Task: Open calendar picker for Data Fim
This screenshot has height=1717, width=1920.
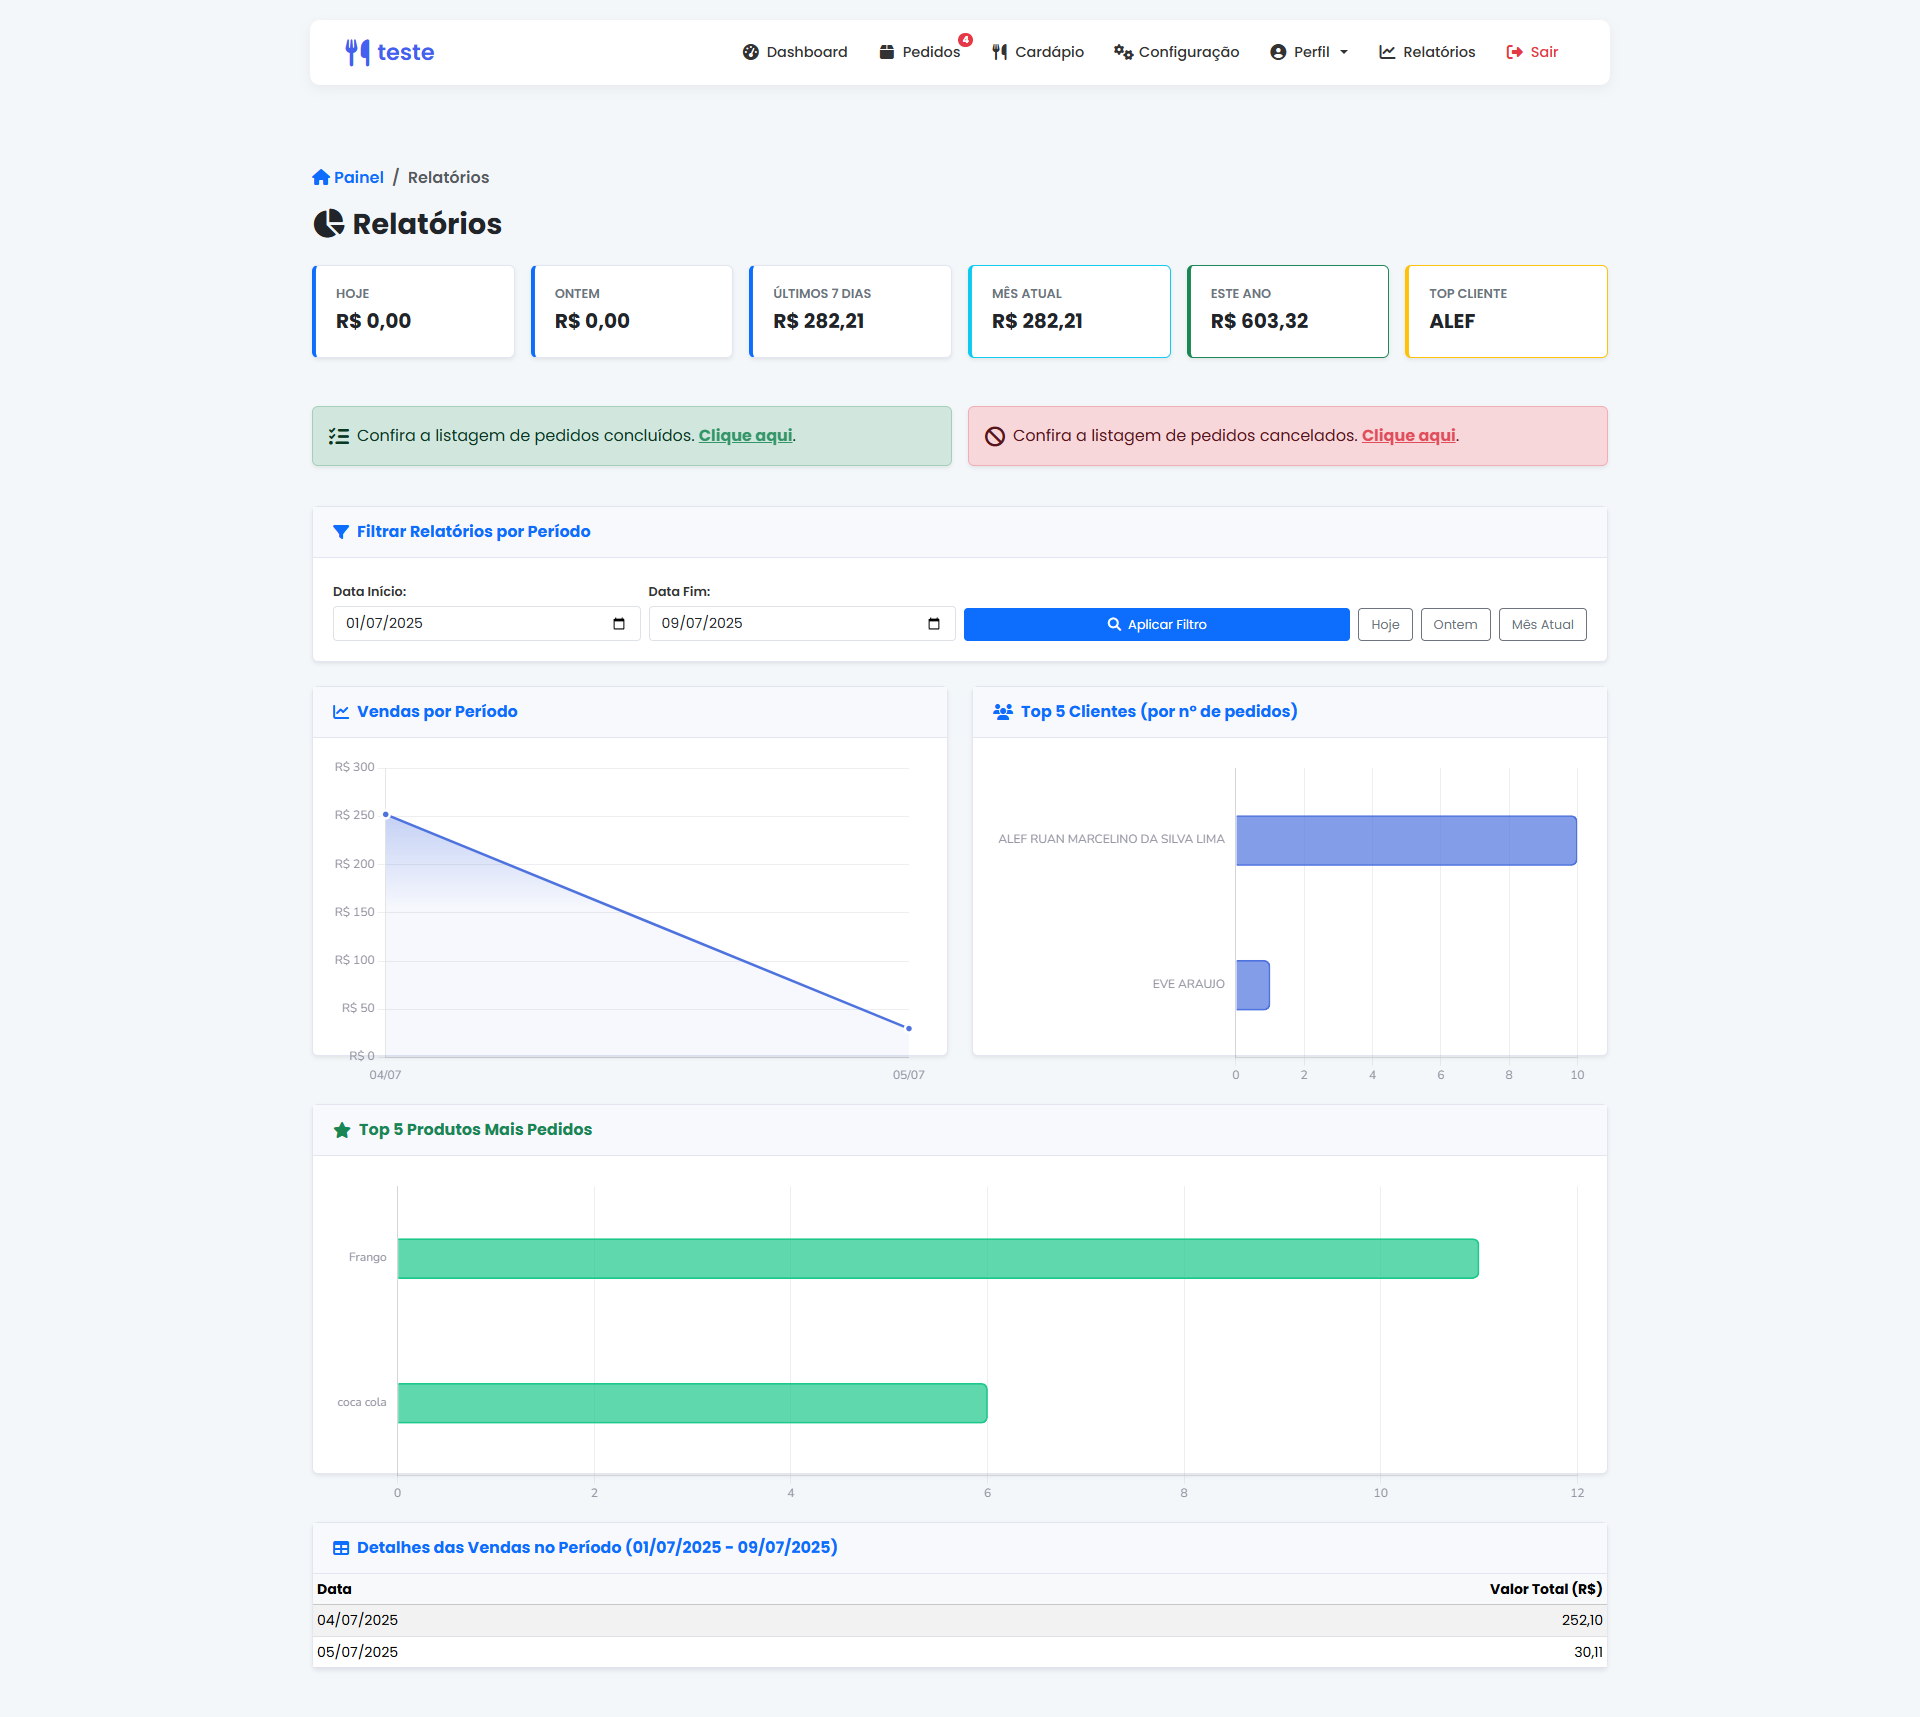Action: tap(934, 624)
